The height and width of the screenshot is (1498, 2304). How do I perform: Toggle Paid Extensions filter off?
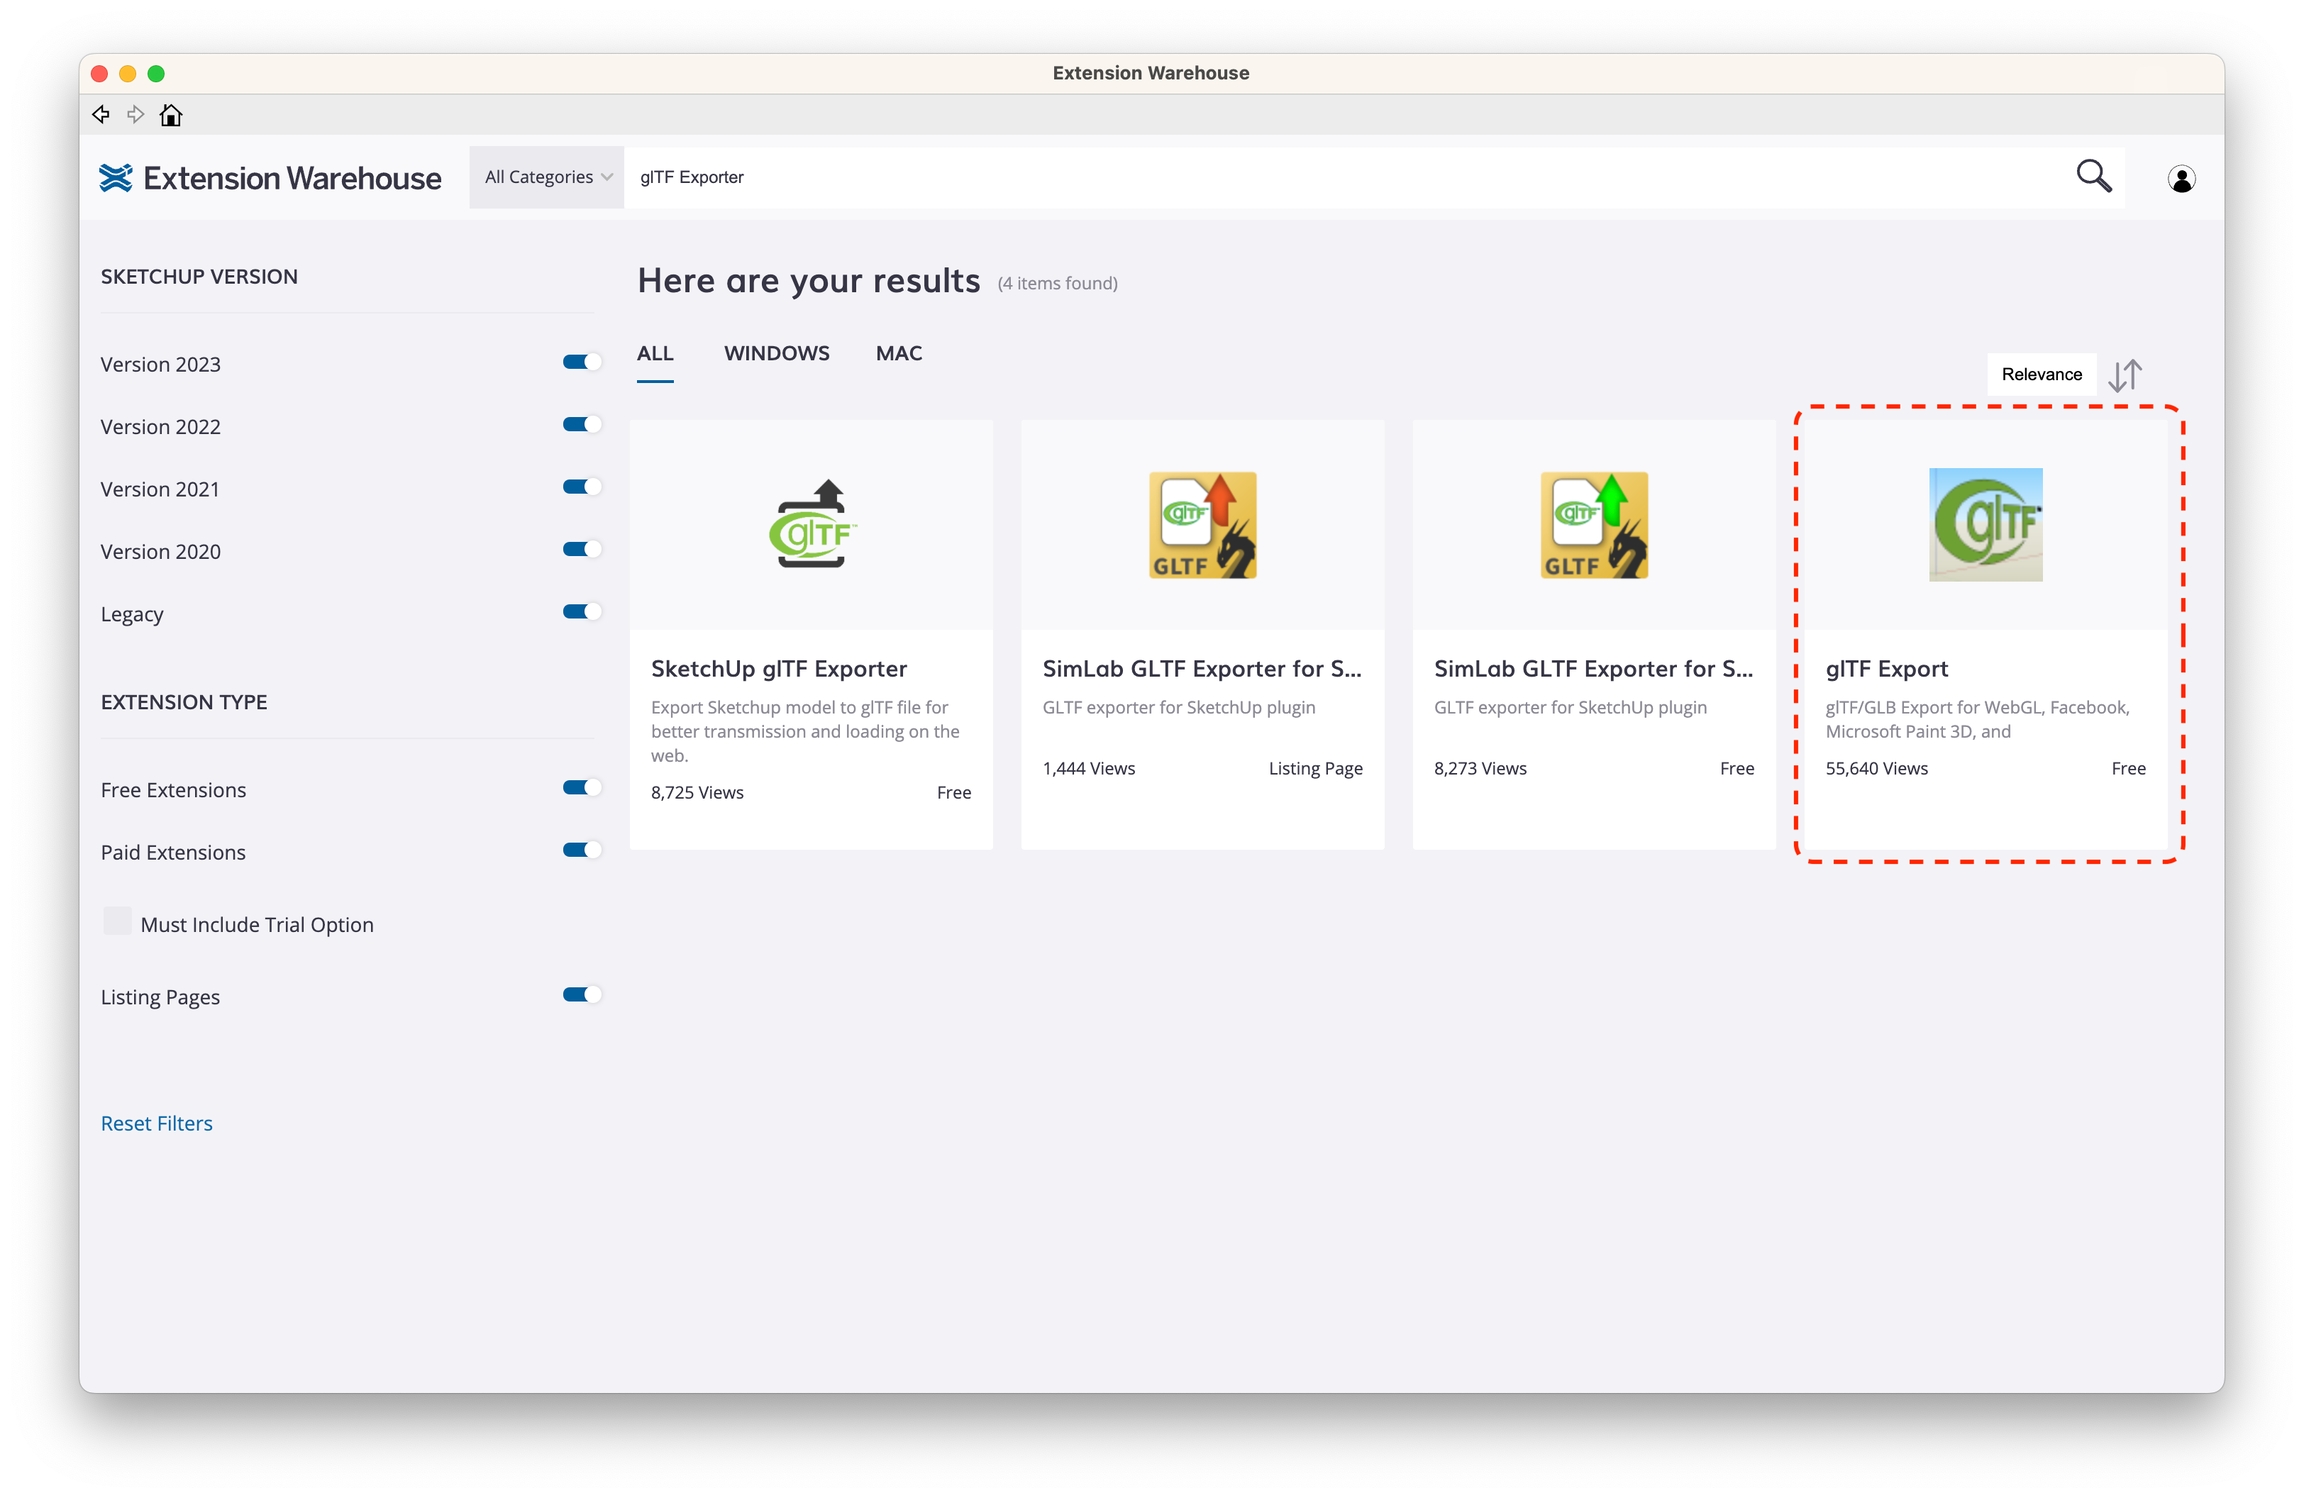581,850
